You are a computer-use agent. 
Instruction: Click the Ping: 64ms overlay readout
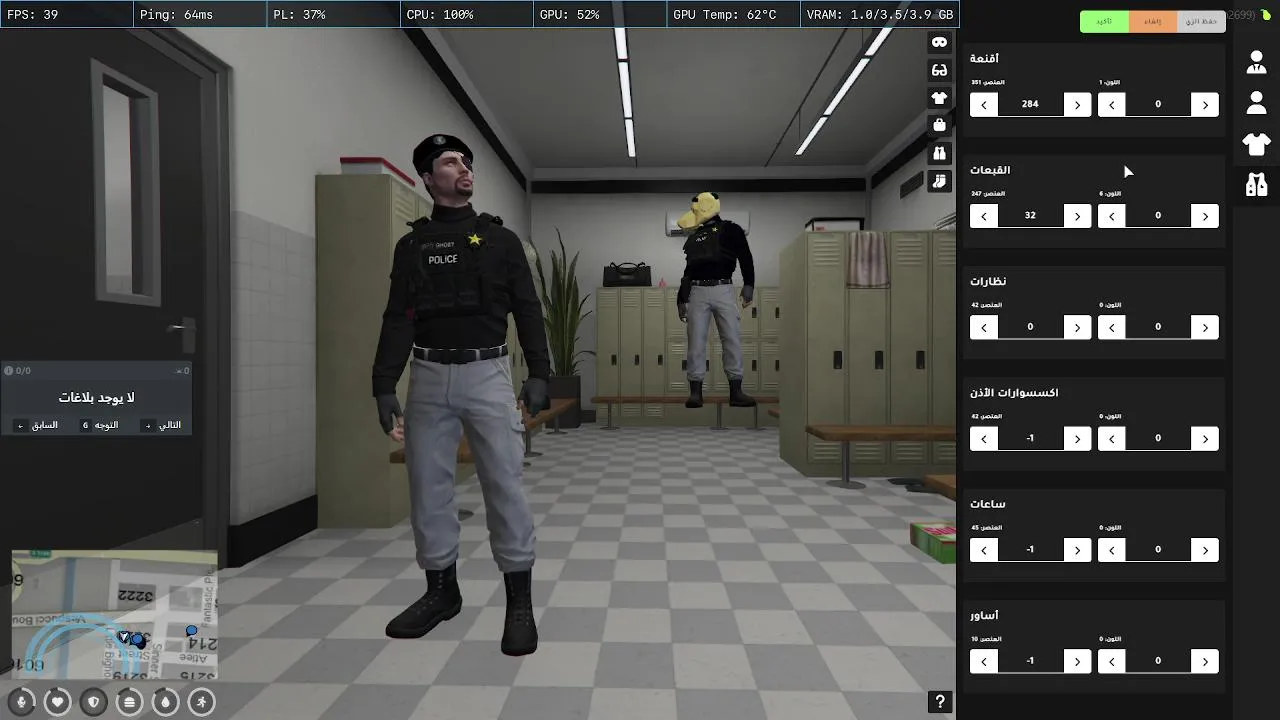pos(200,14)
